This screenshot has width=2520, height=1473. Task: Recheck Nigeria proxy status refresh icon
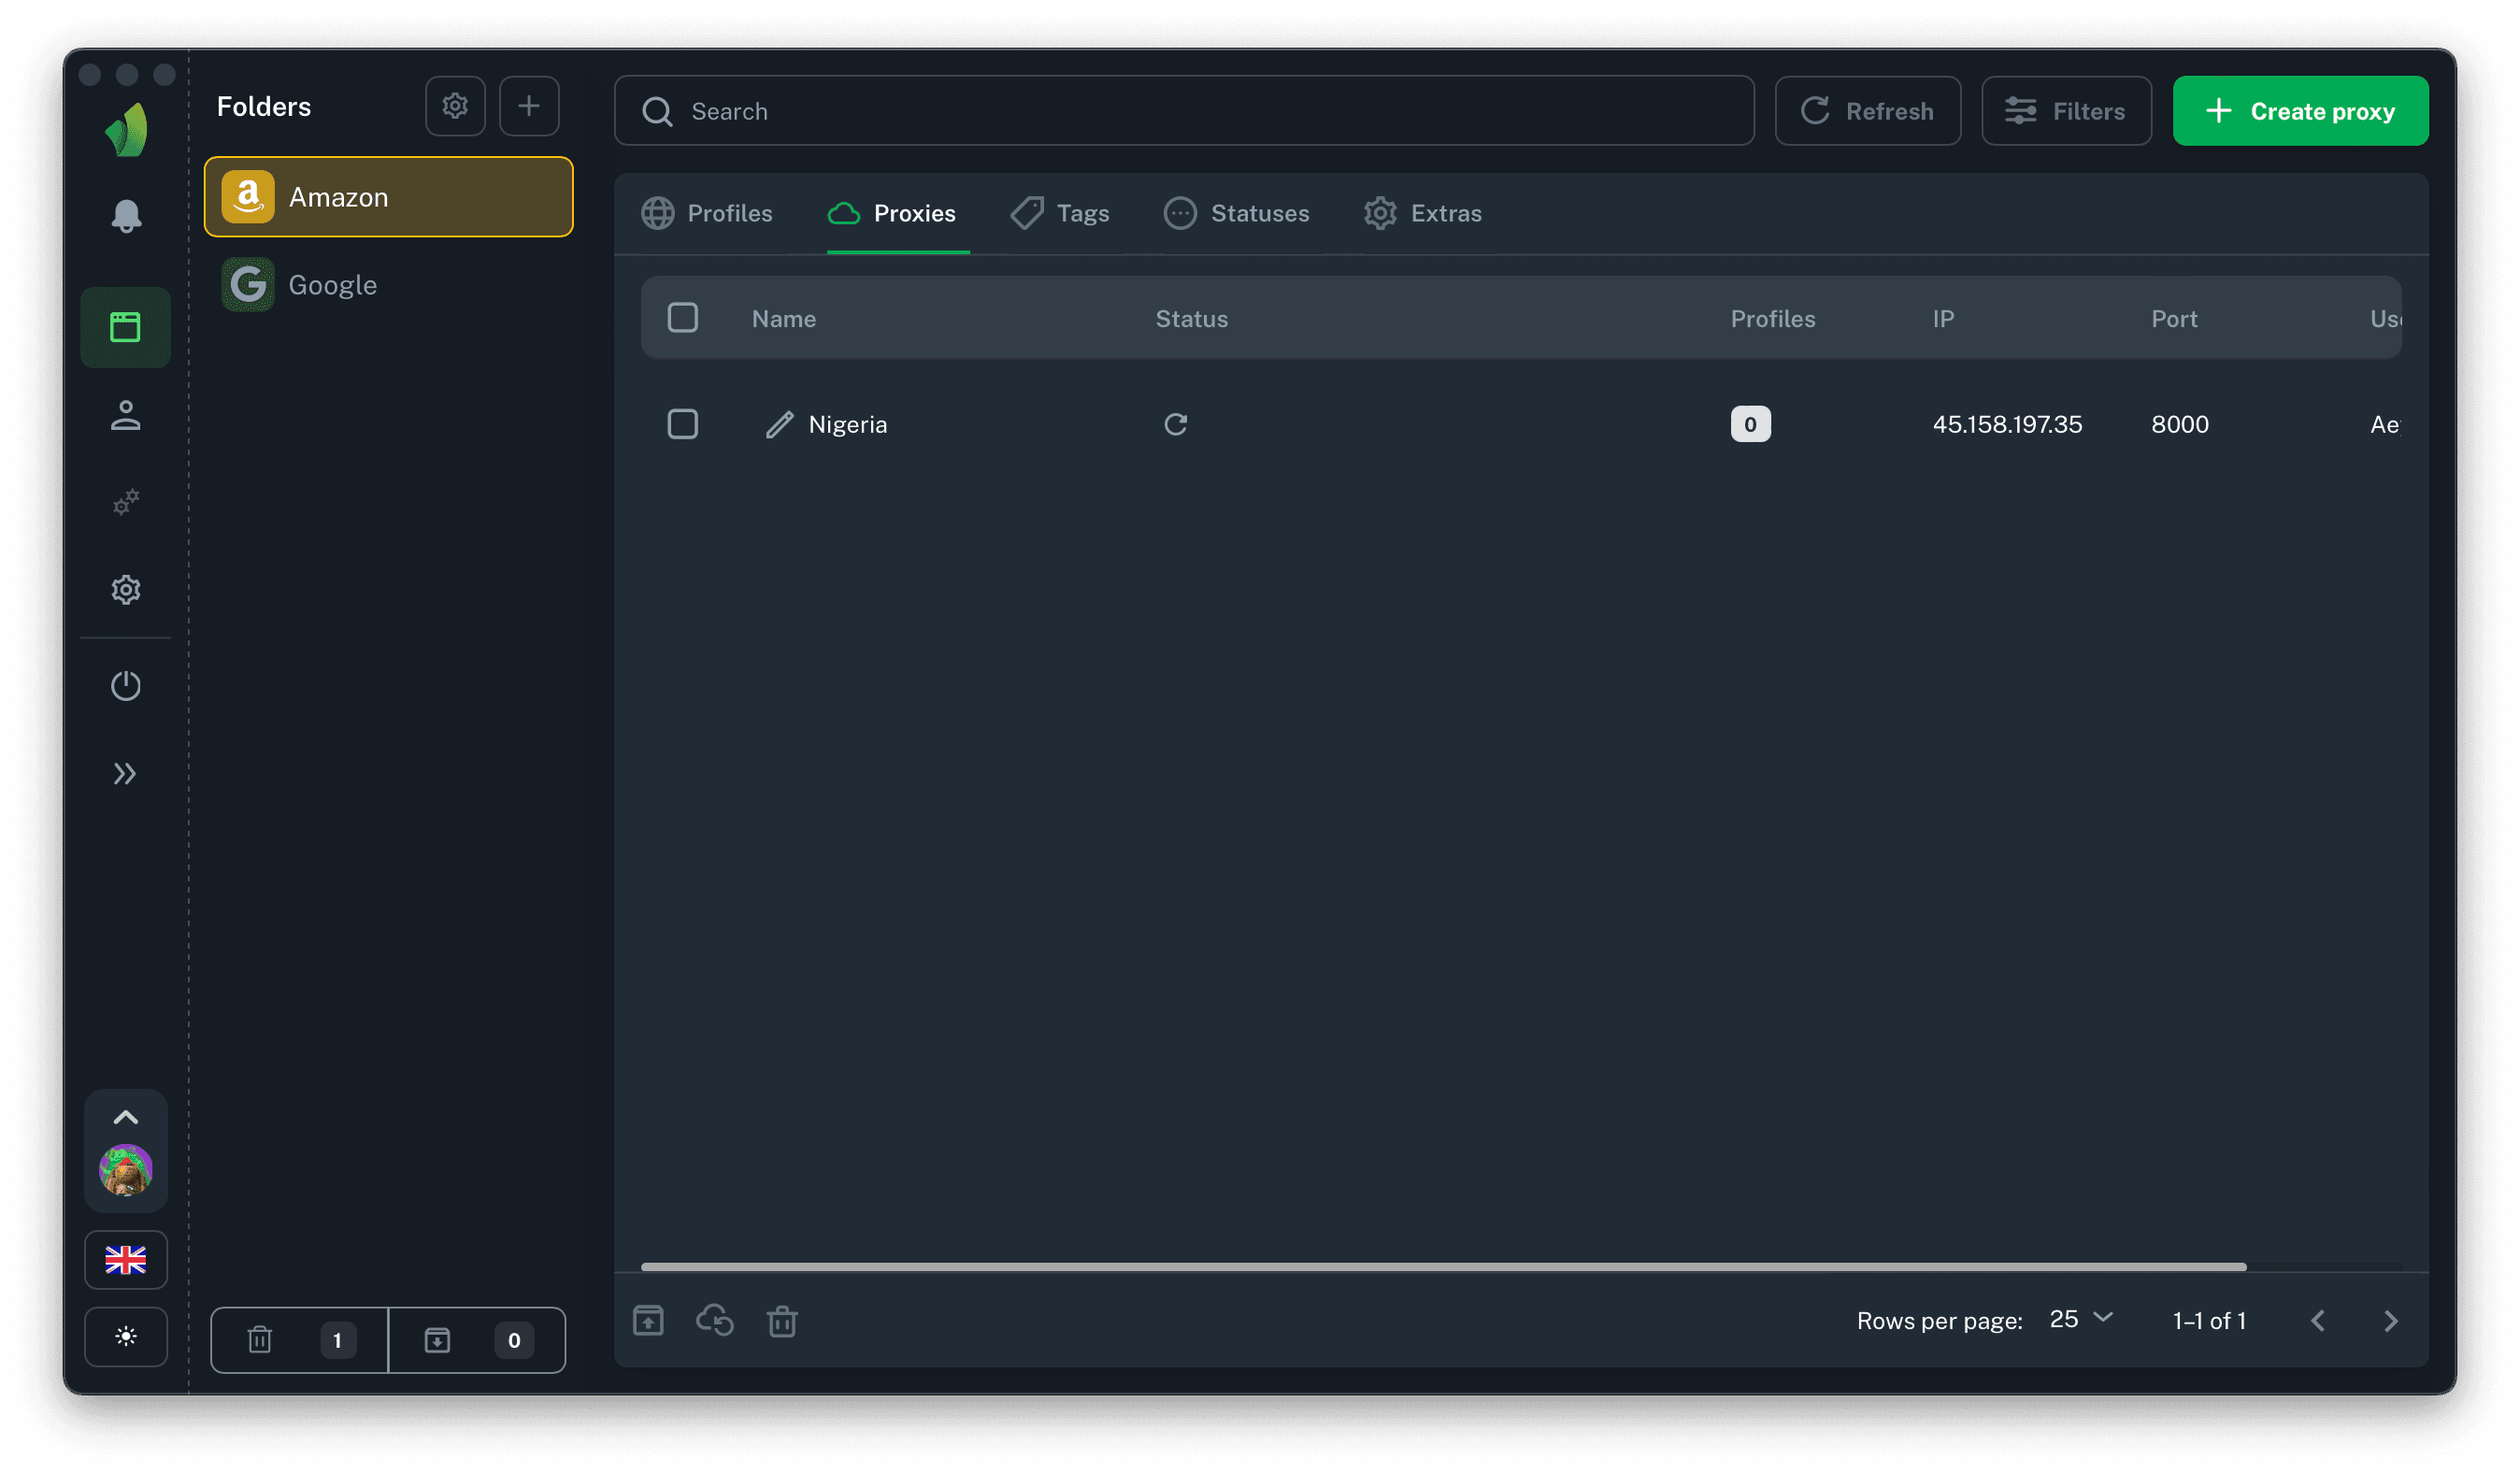coord(1175,425)
